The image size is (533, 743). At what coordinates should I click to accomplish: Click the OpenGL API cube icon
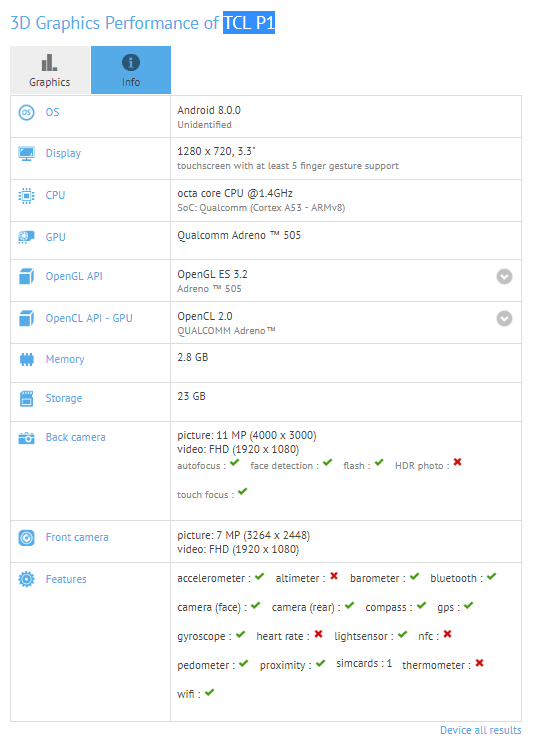coord(27,276)
